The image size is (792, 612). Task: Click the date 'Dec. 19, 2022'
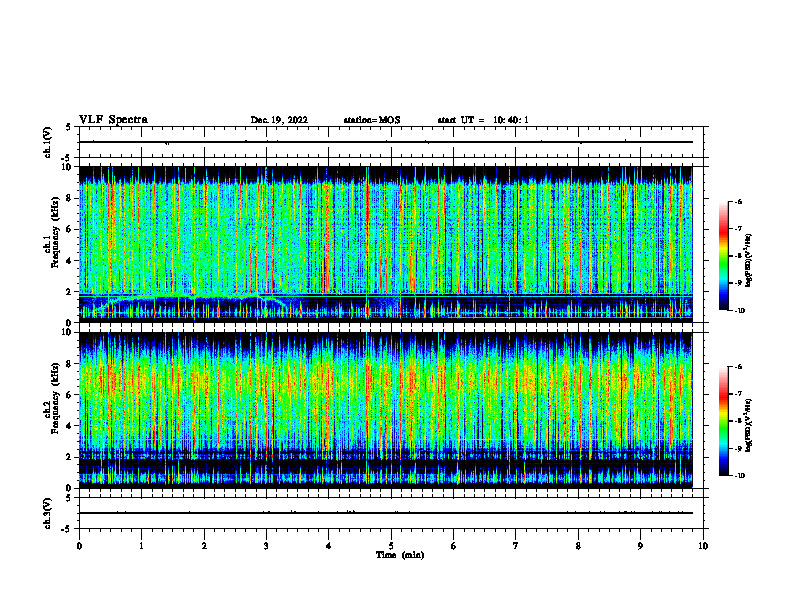pos(279,120)
